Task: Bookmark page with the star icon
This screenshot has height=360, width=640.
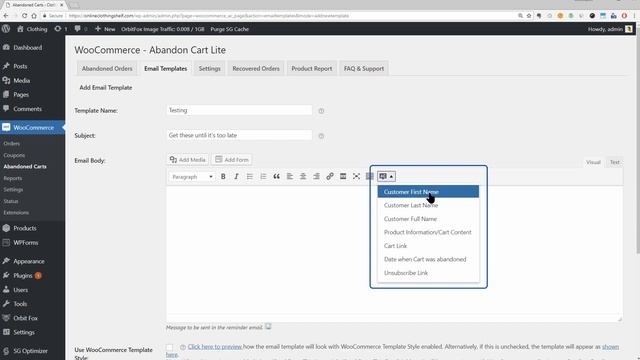Action: point(529,16)
